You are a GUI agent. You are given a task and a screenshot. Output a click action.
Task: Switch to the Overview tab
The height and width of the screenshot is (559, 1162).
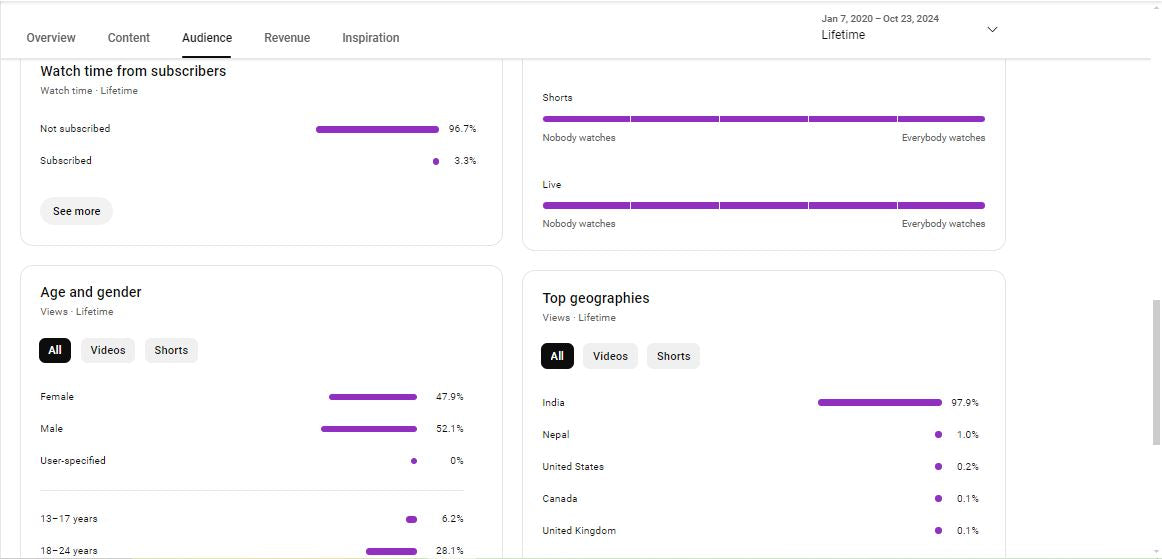[x=51, y=38]
